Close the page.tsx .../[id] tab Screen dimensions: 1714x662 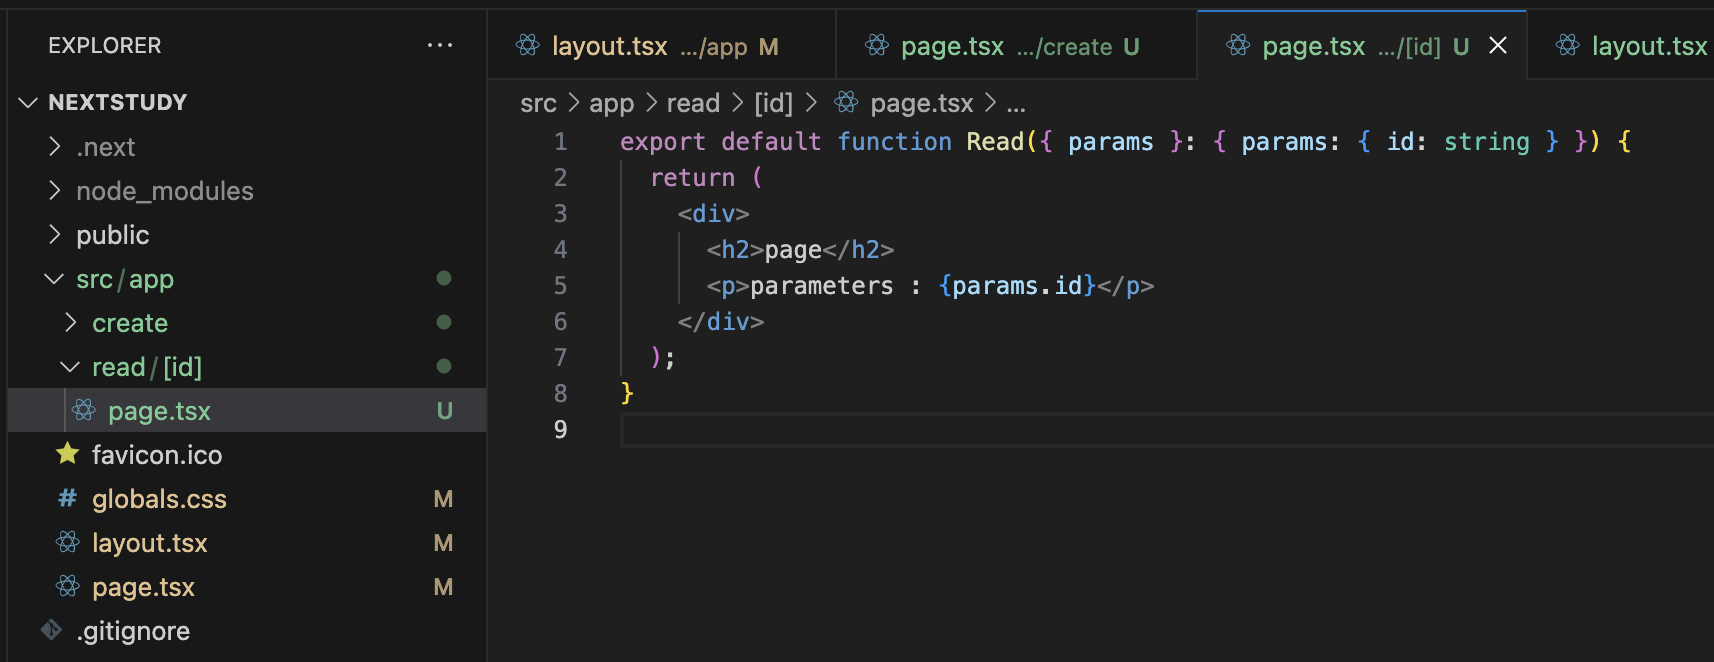1498,45
